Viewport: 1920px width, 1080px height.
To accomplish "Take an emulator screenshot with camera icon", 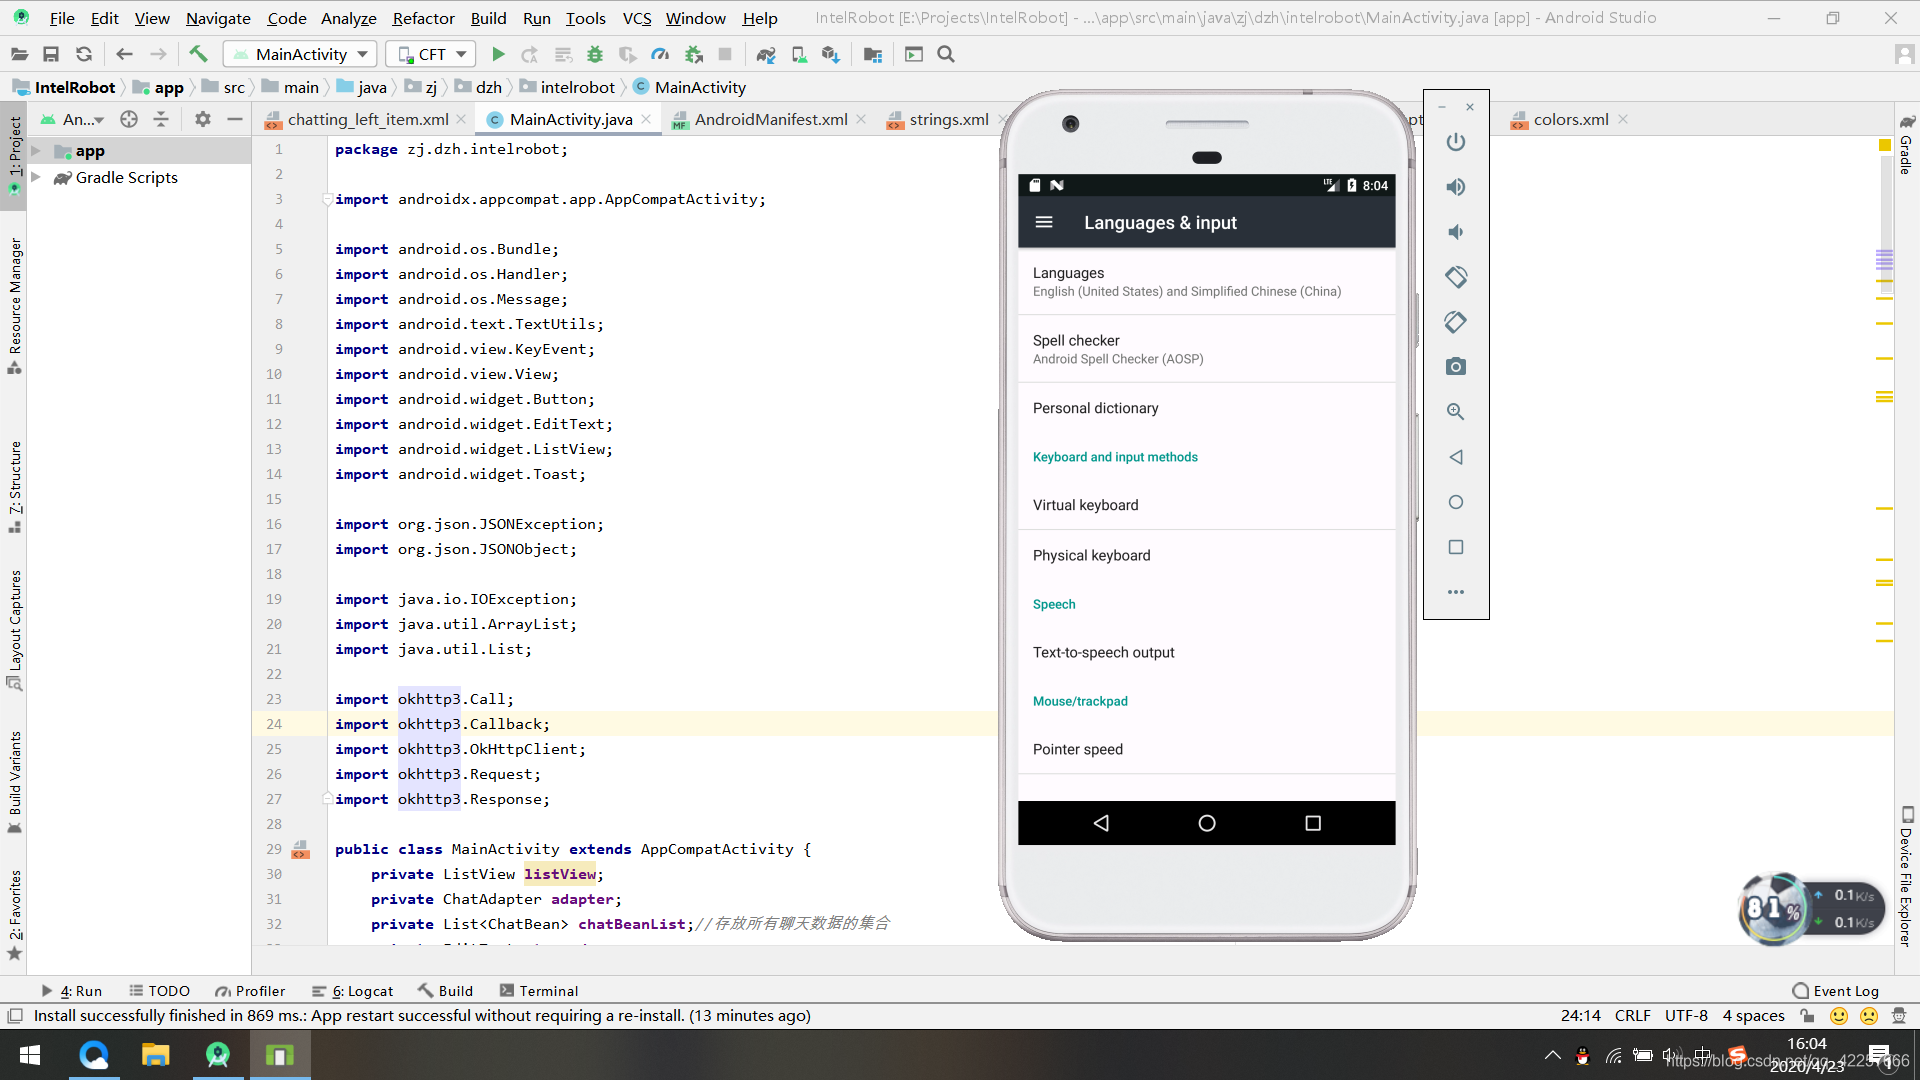I will click(x=1456, y=367).
